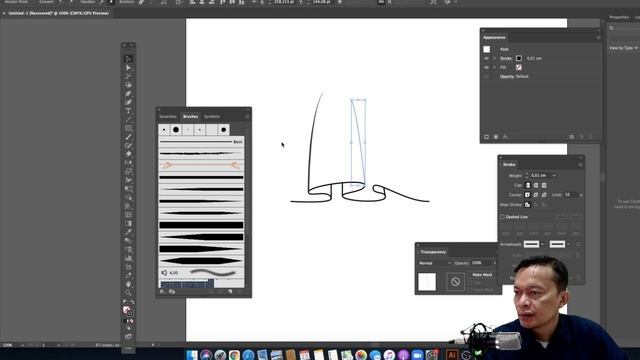The width and height of the screenshot is (640, 360).
Task: Open the Appearance panel options menu
Action: tap(598, 38)
